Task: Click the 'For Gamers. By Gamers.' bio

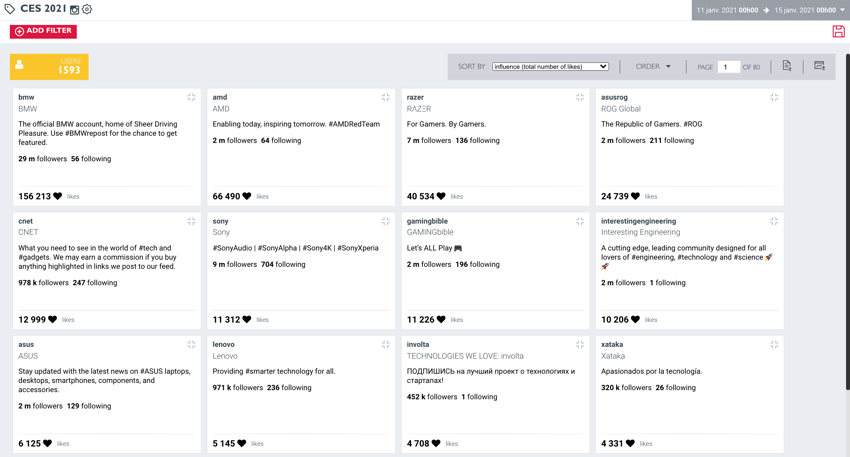Action: (446, 124)
